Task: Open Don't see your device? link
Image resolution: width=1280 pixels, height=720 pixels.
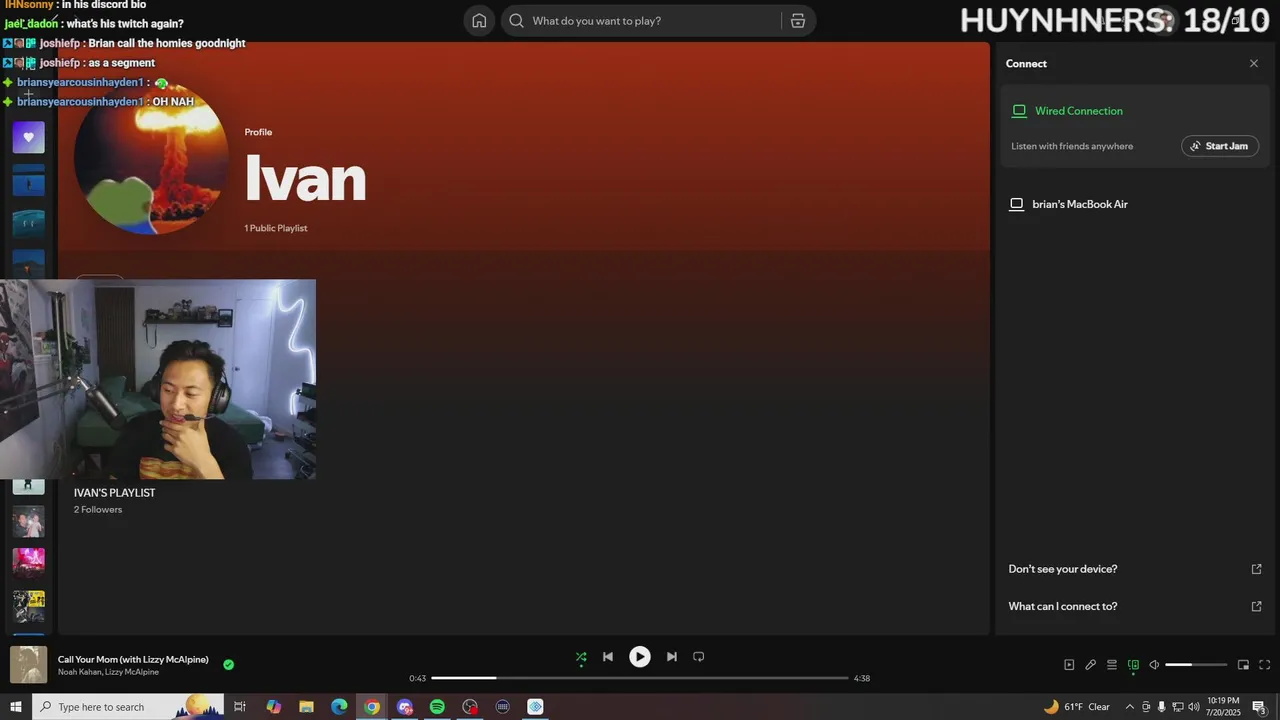Action: tap(1063, 569)
